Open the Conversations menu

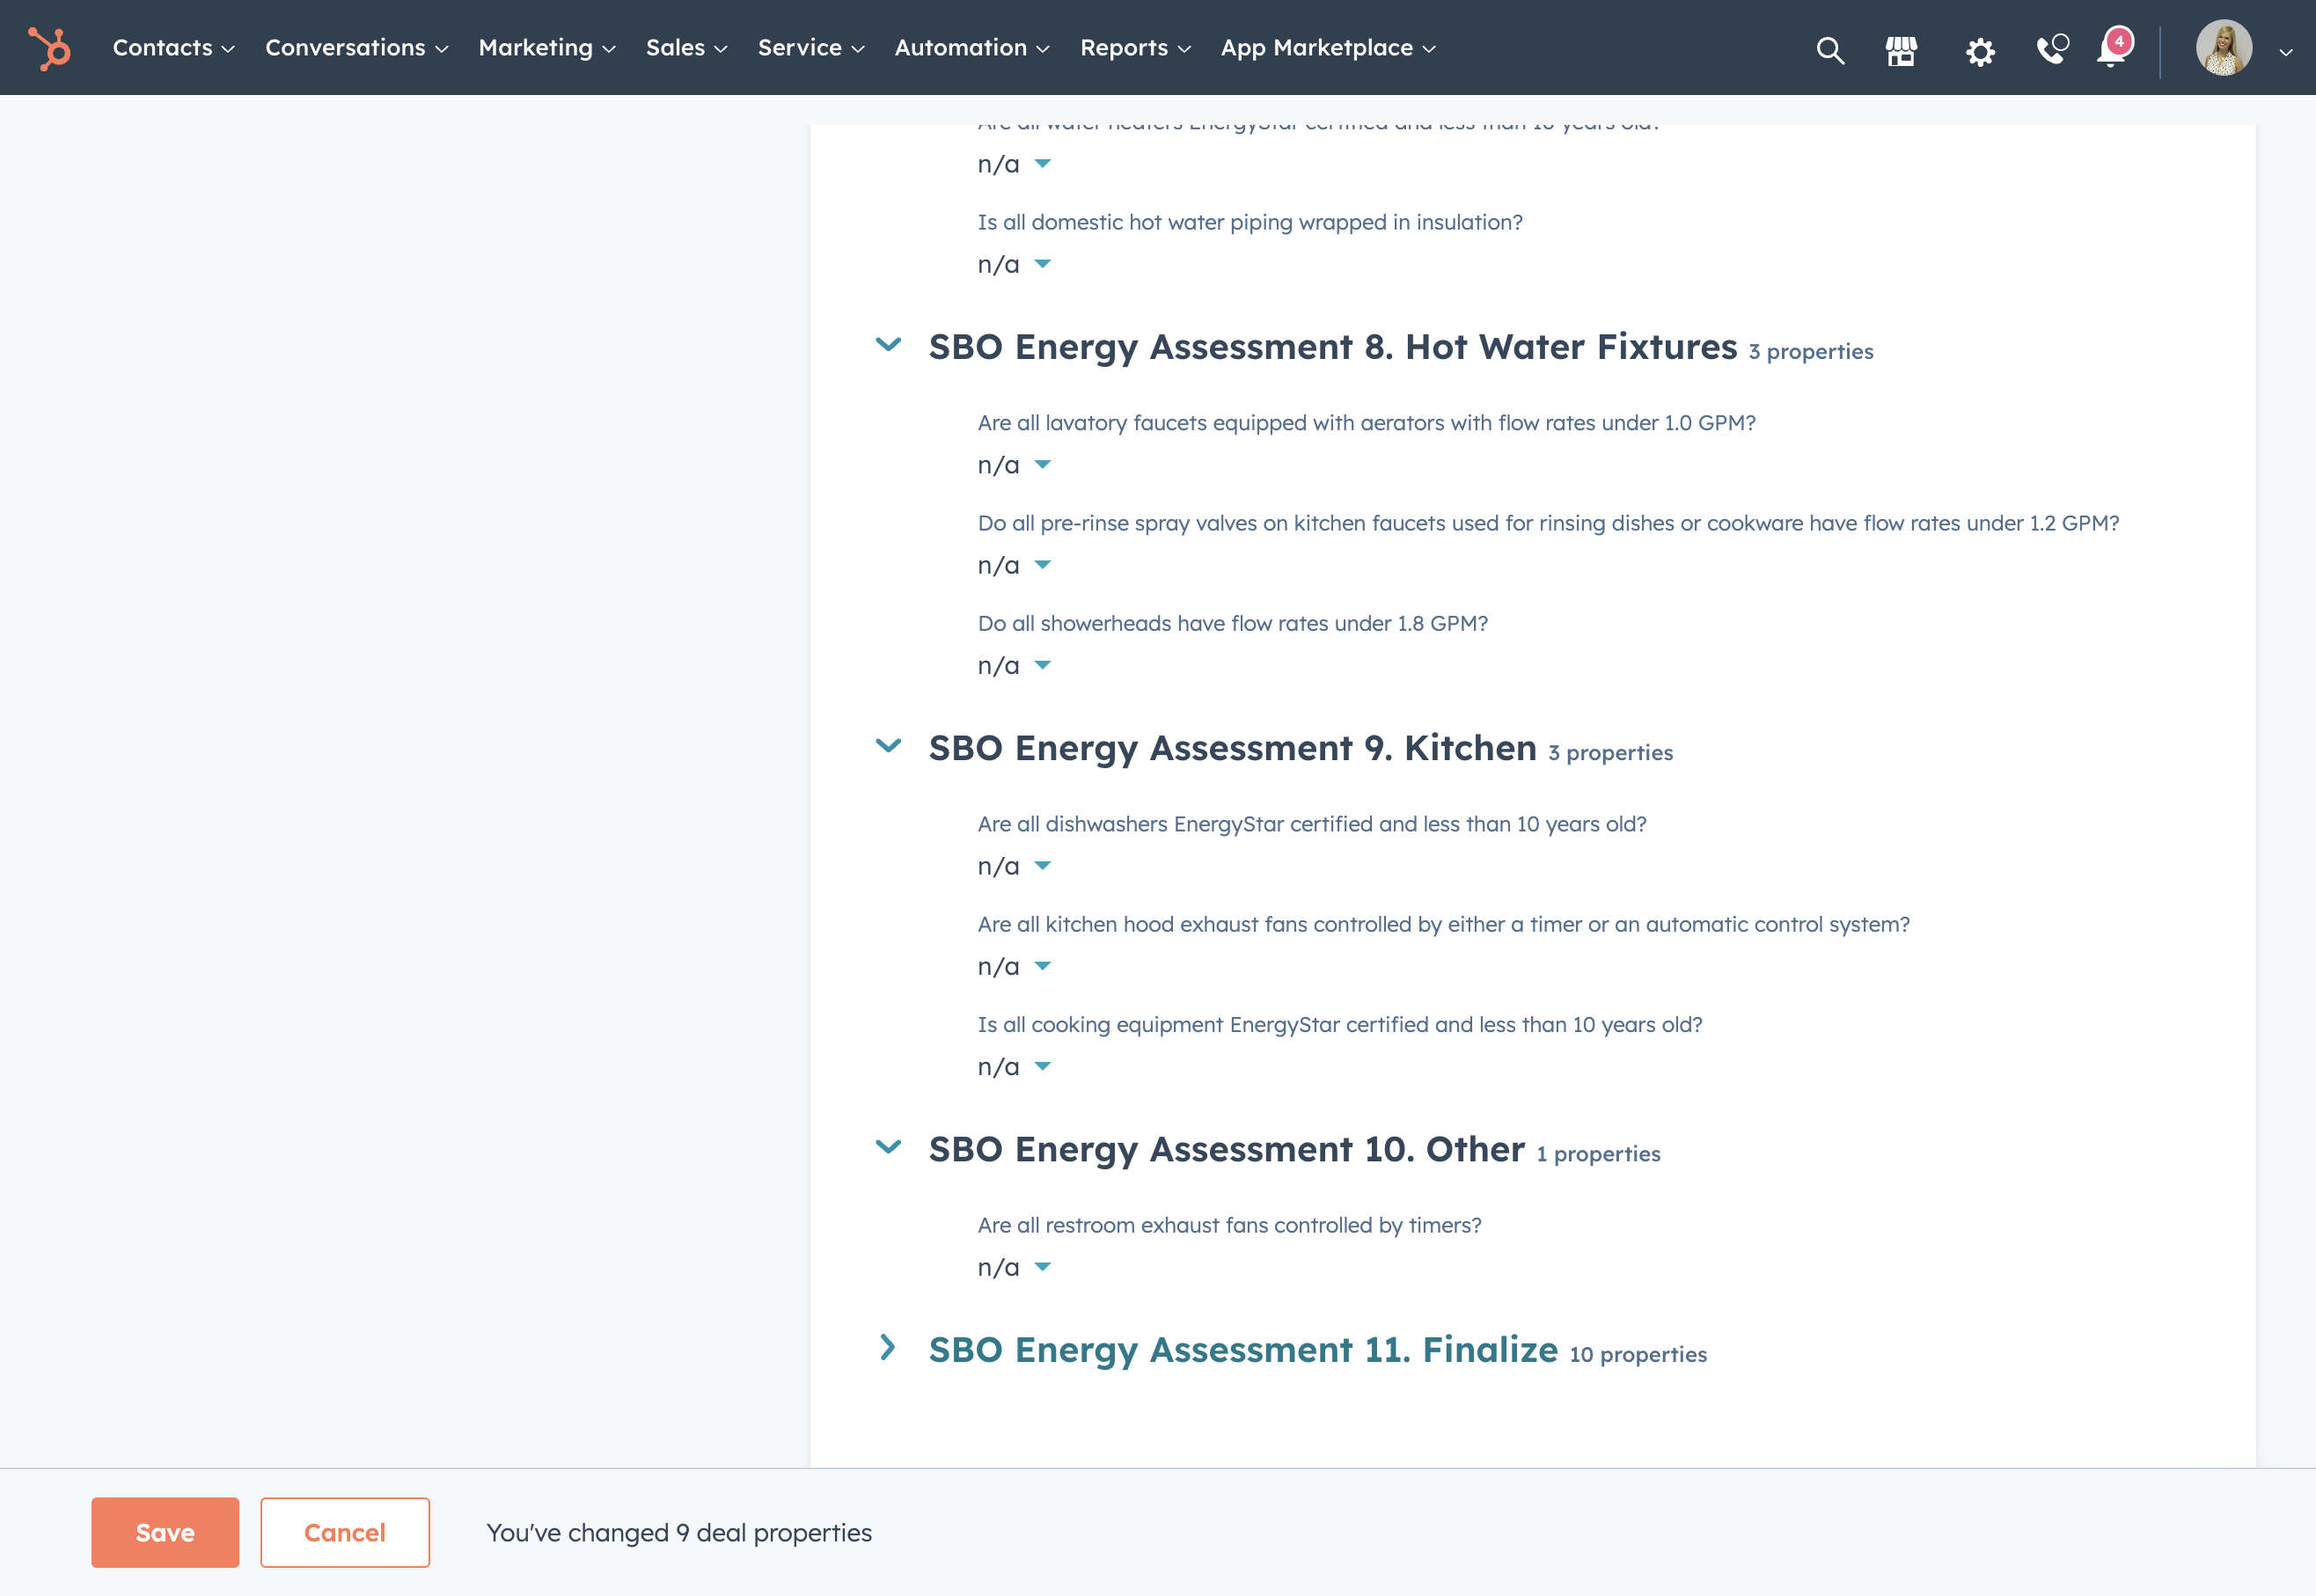point(356,48)
